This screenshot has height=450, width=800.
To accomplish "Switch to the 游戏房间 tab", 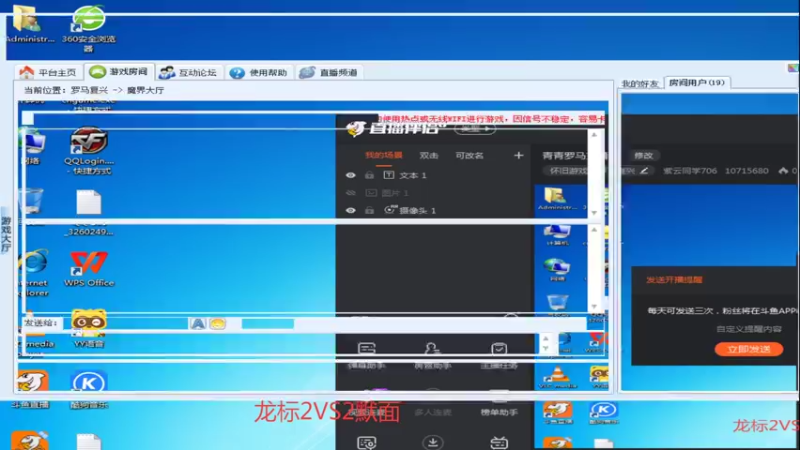I will (x=119, y=72).
